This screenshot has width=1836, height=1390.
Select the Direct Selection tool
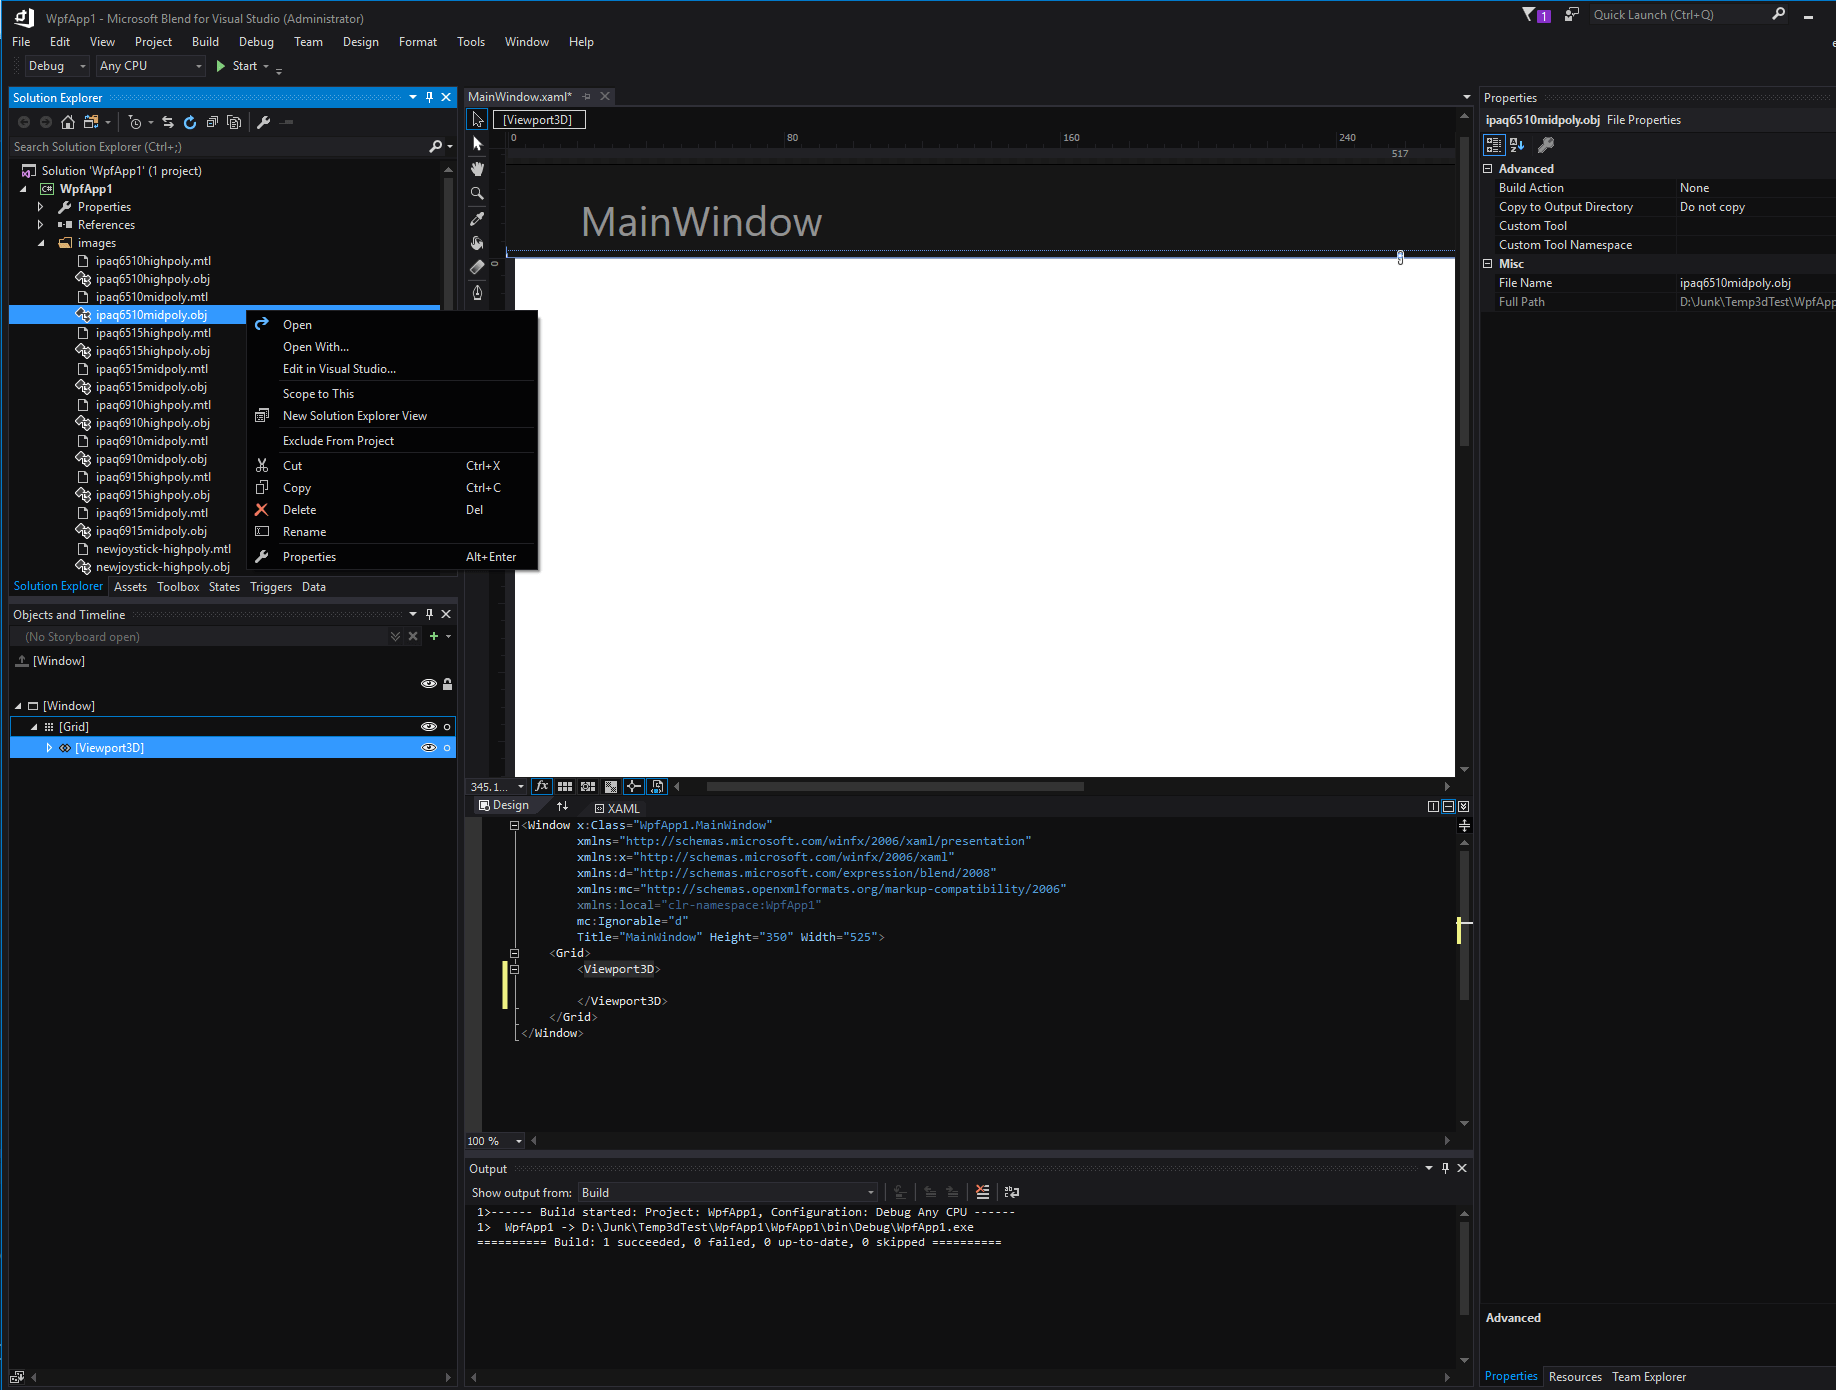(478, 144)
